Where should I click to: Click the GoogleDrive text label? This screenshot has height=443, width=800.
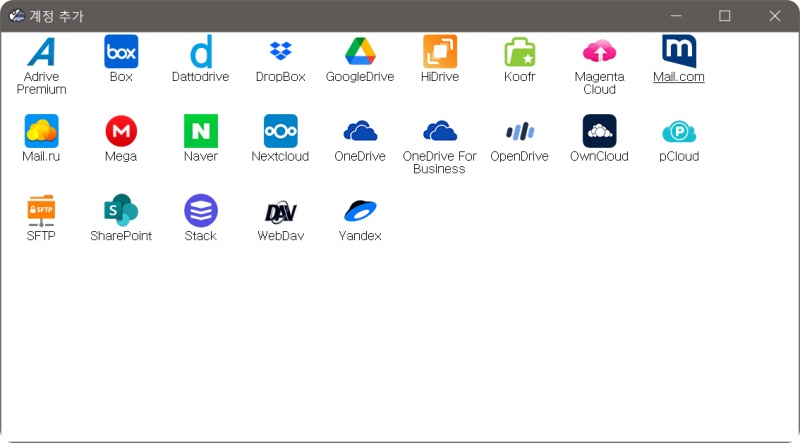(x=360, y=77)
